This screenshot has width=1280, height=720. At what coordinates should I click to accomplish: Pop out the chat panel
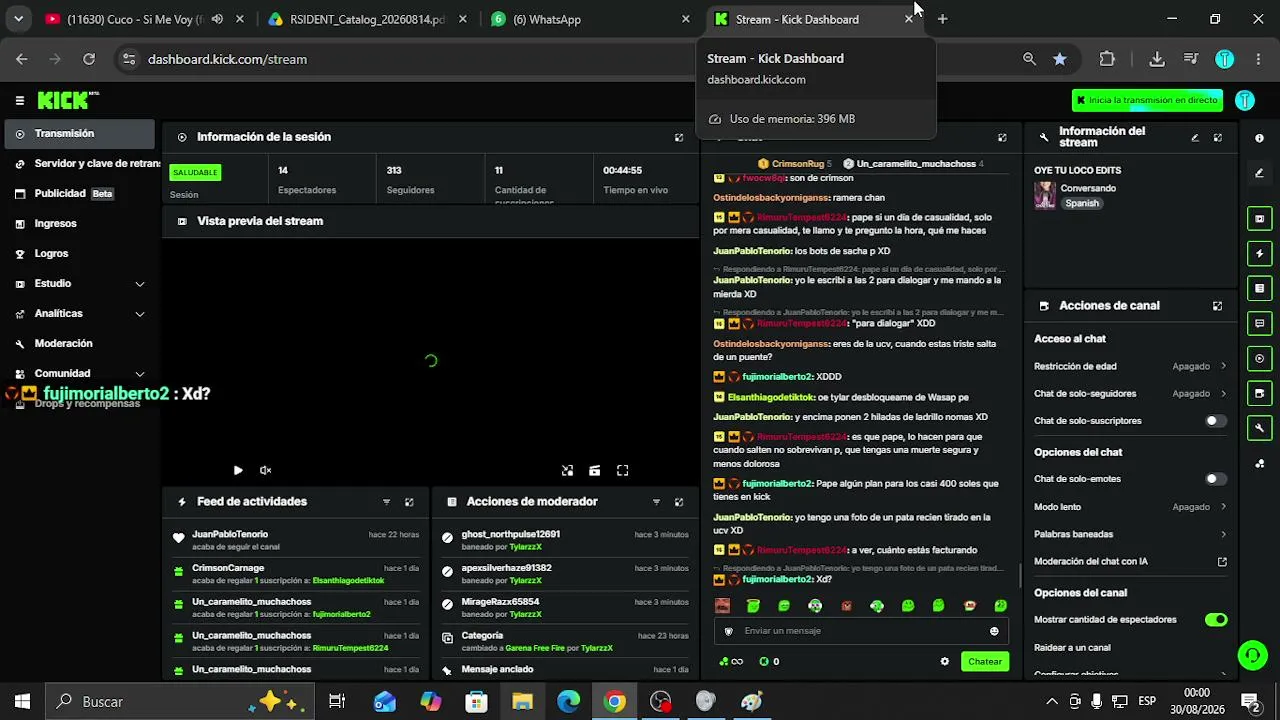[x=1002, y=137]
